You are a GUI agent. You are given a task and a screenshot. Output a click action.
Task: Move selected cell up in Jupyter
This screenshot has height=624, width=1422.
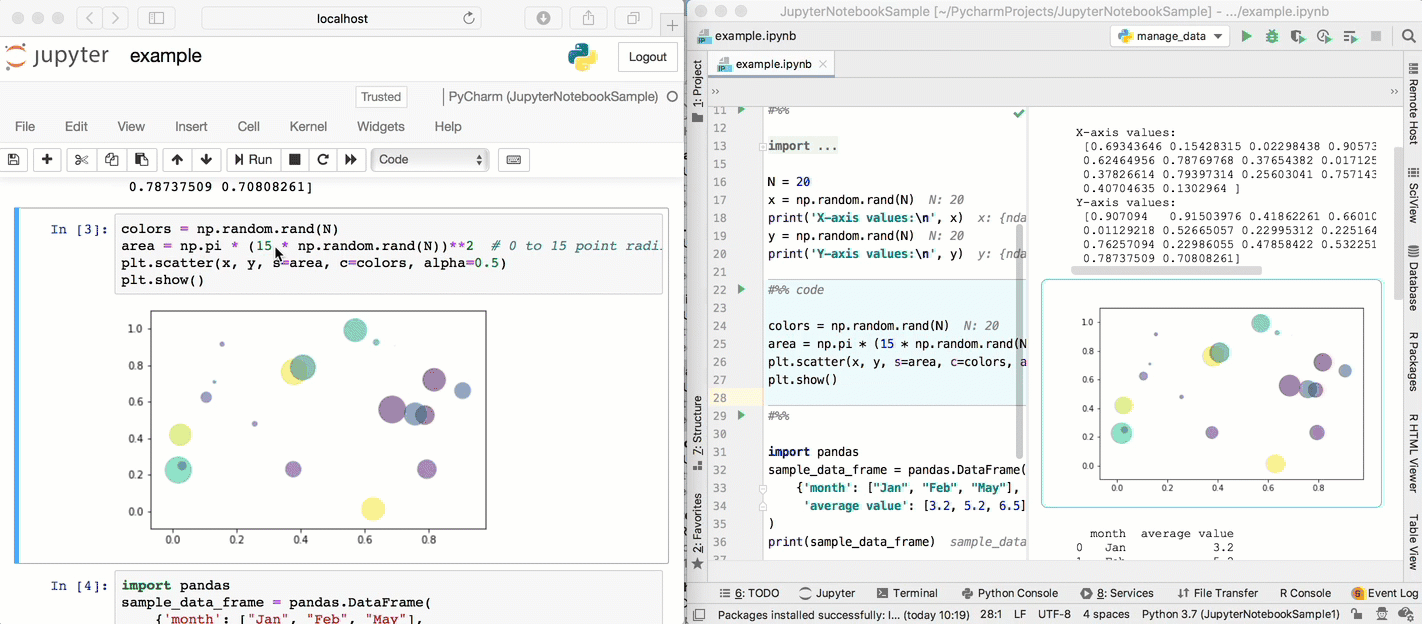pyautogui.click(x=177, y=159)
